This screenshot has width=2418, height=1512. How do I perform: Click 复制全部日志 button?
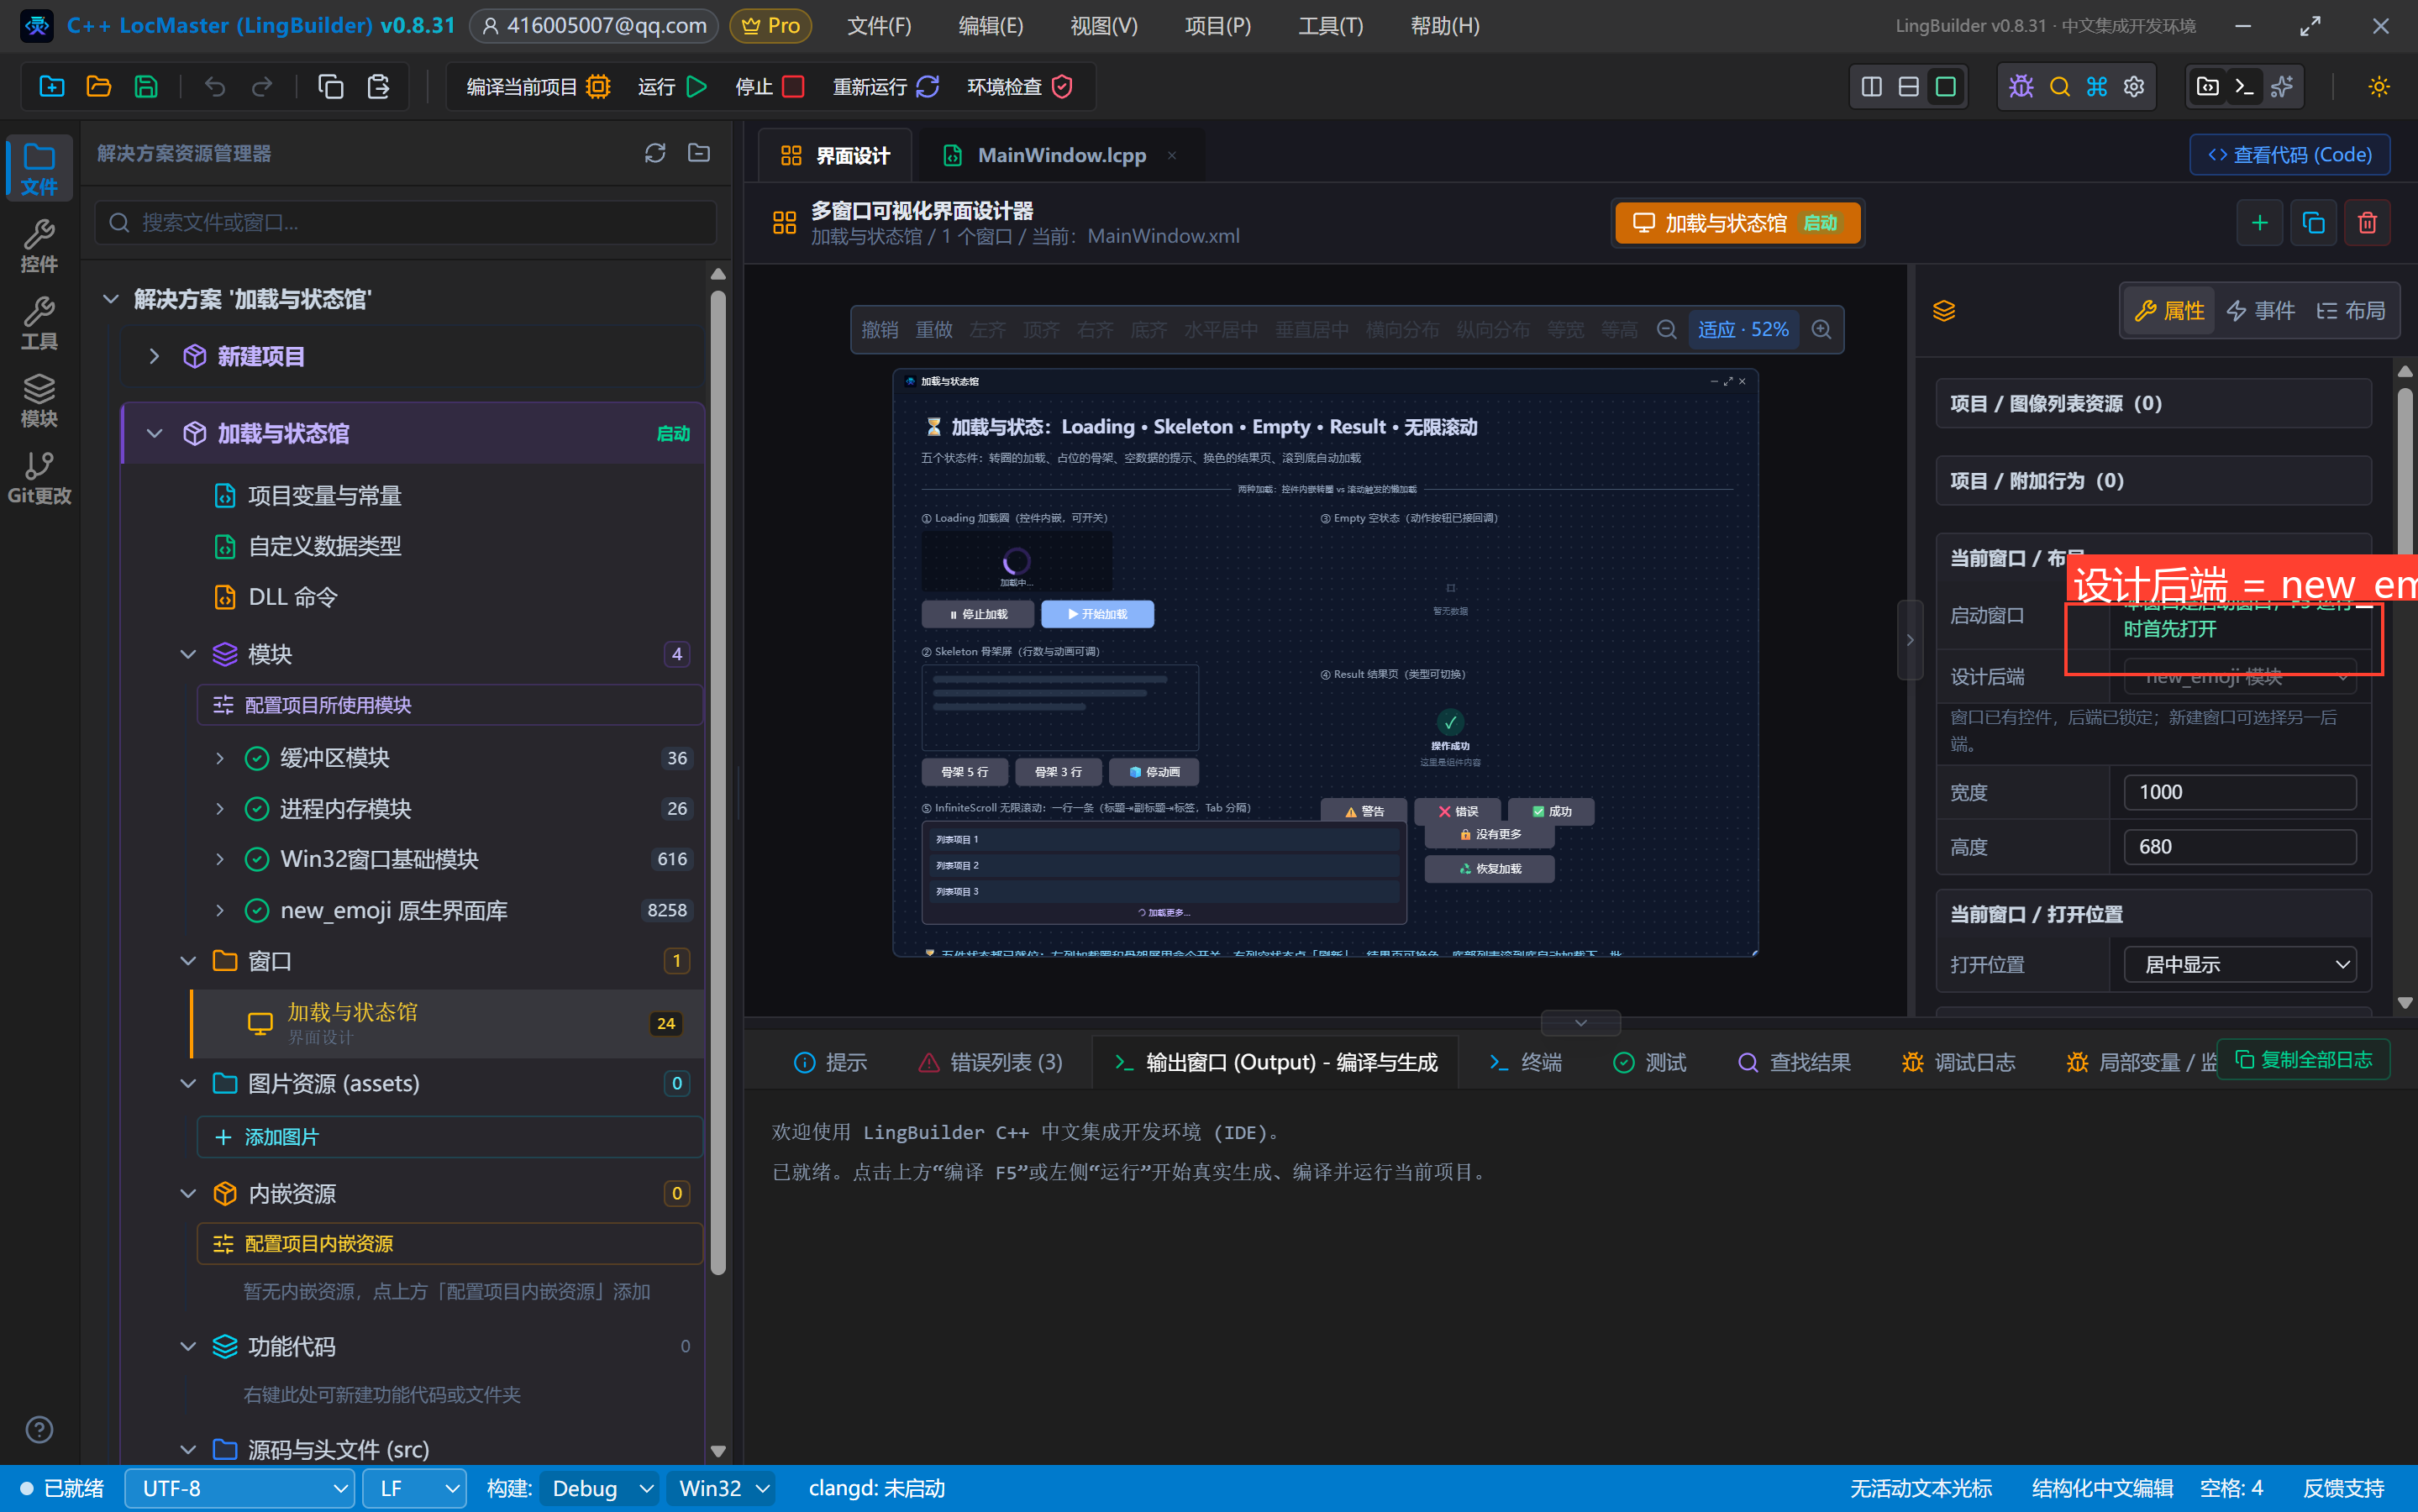coord(2303,1060)
